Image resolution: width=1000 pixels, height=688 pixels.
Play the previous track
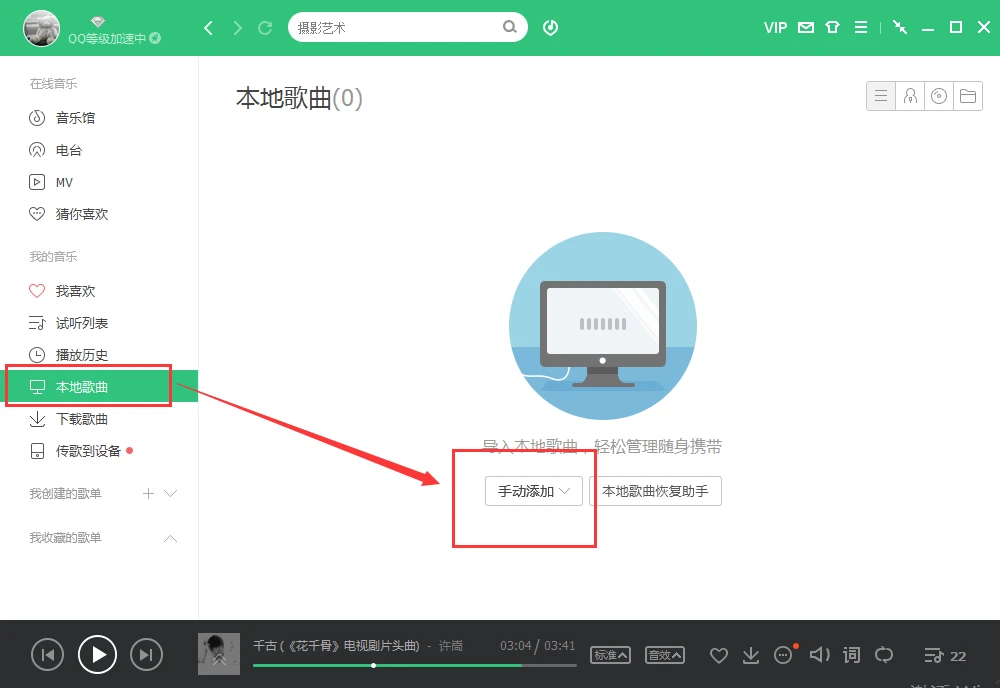tap(47, 655)
